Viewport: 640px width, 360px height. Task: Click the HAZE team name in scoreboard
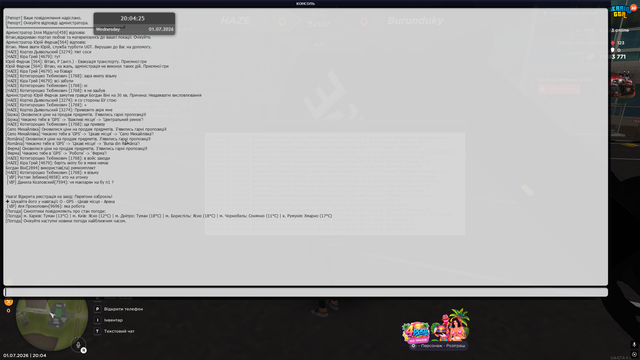(x=236, y=20)
